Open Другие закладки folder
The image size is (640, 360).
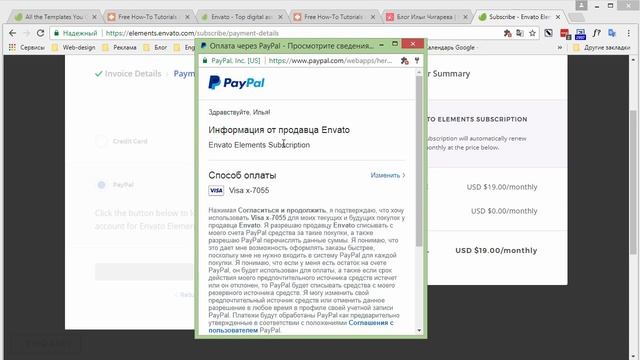(x=602, y=47)
